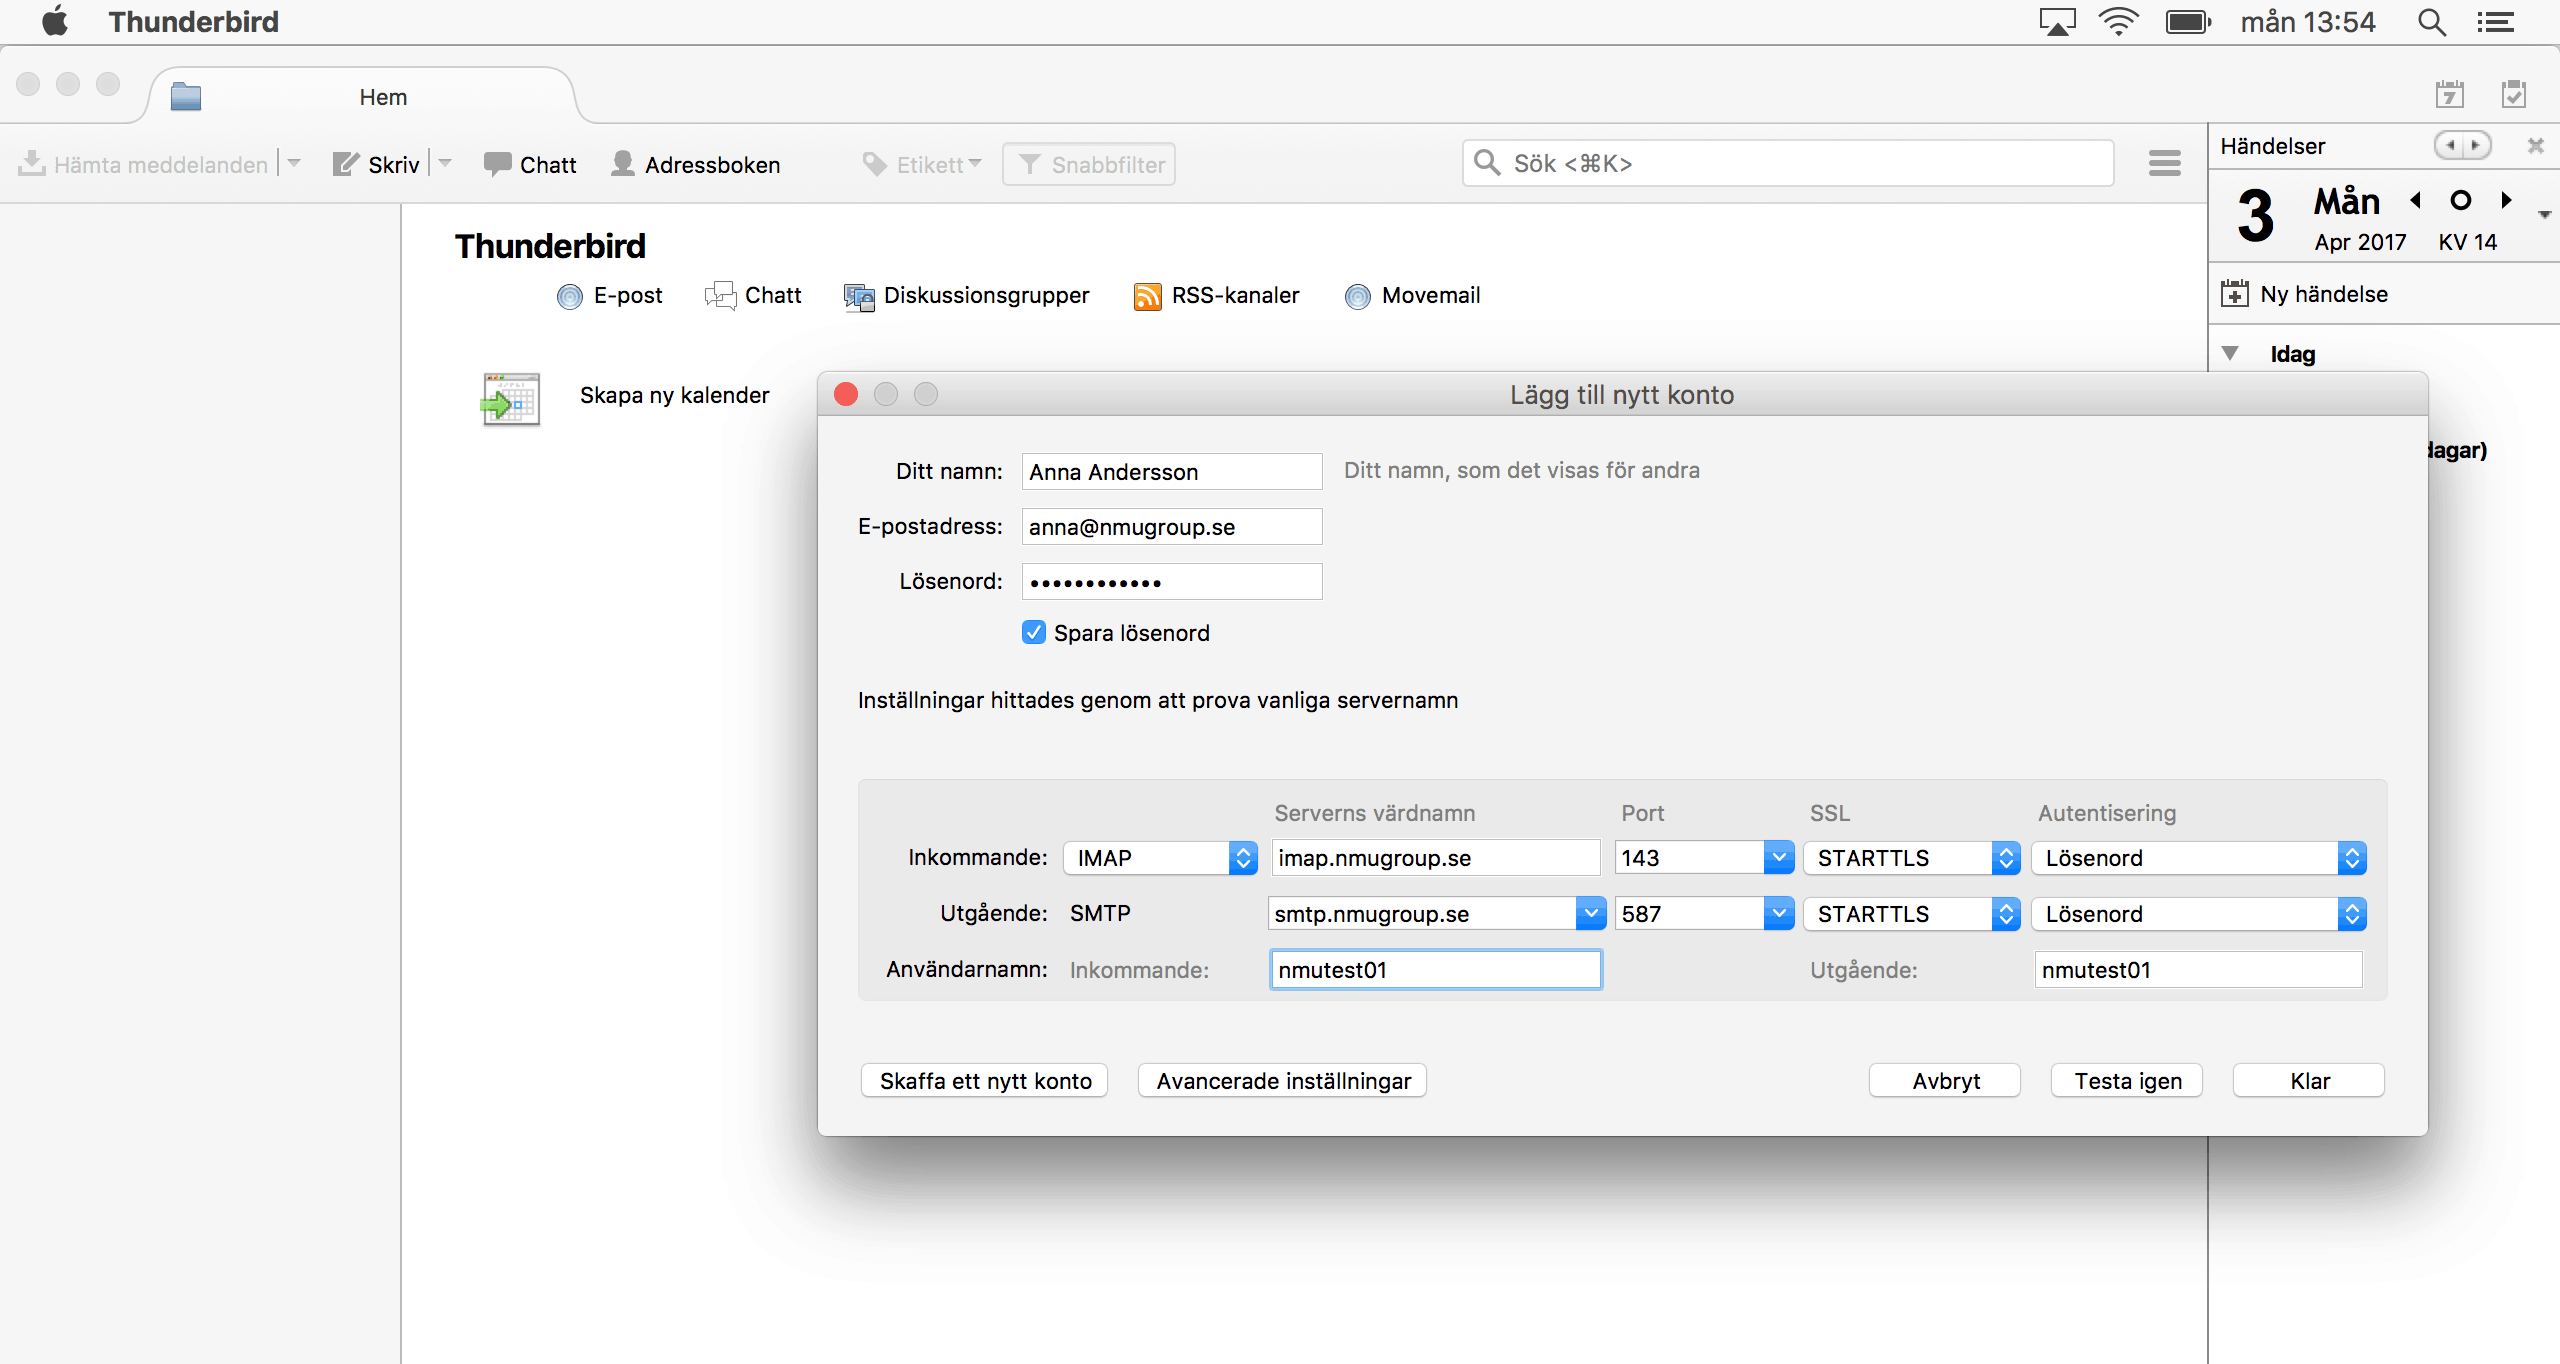2560x1364 pixels.
Task: Click the battery status icon
Action: tap(2188, 21)
